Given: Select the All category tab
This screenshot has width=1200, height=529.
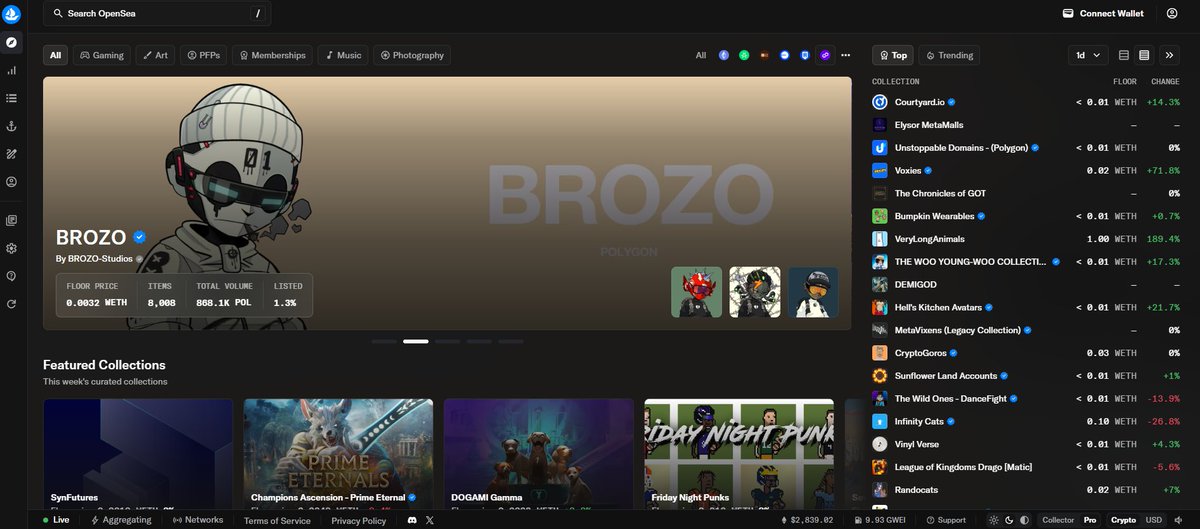Looking at the screenshot, I should pyautogui.click(x=55, y=55).
